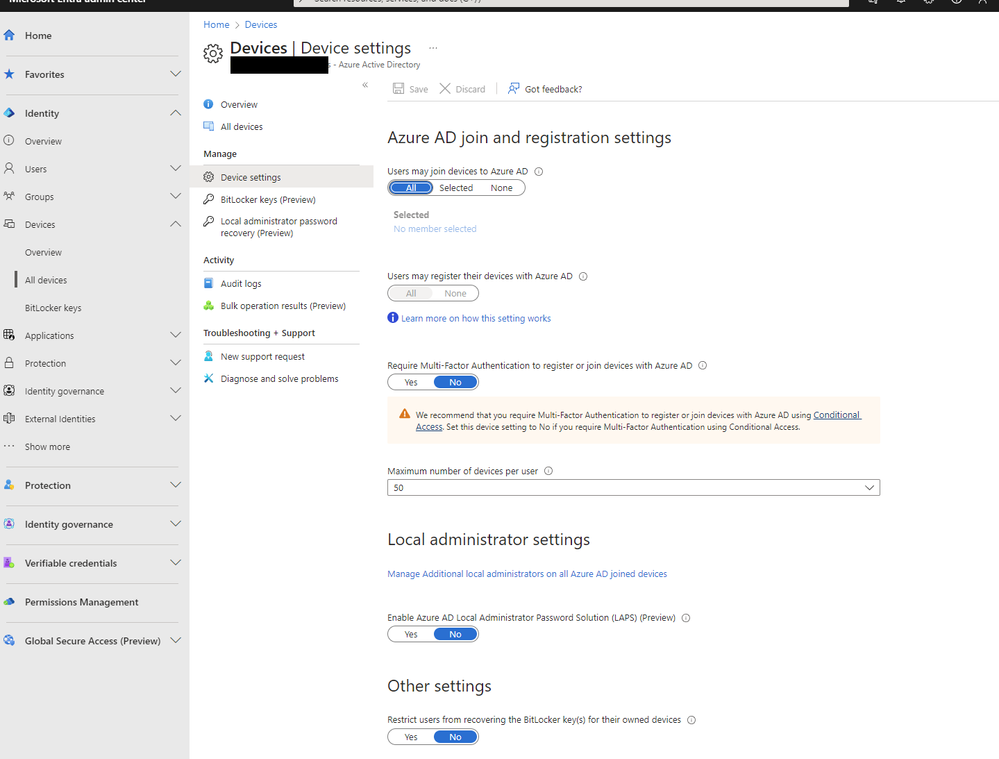The width and height of the screenshot is (999, 759).
Task: Click the Device settings gear icon in Manage
Action: tap(208, 177)
